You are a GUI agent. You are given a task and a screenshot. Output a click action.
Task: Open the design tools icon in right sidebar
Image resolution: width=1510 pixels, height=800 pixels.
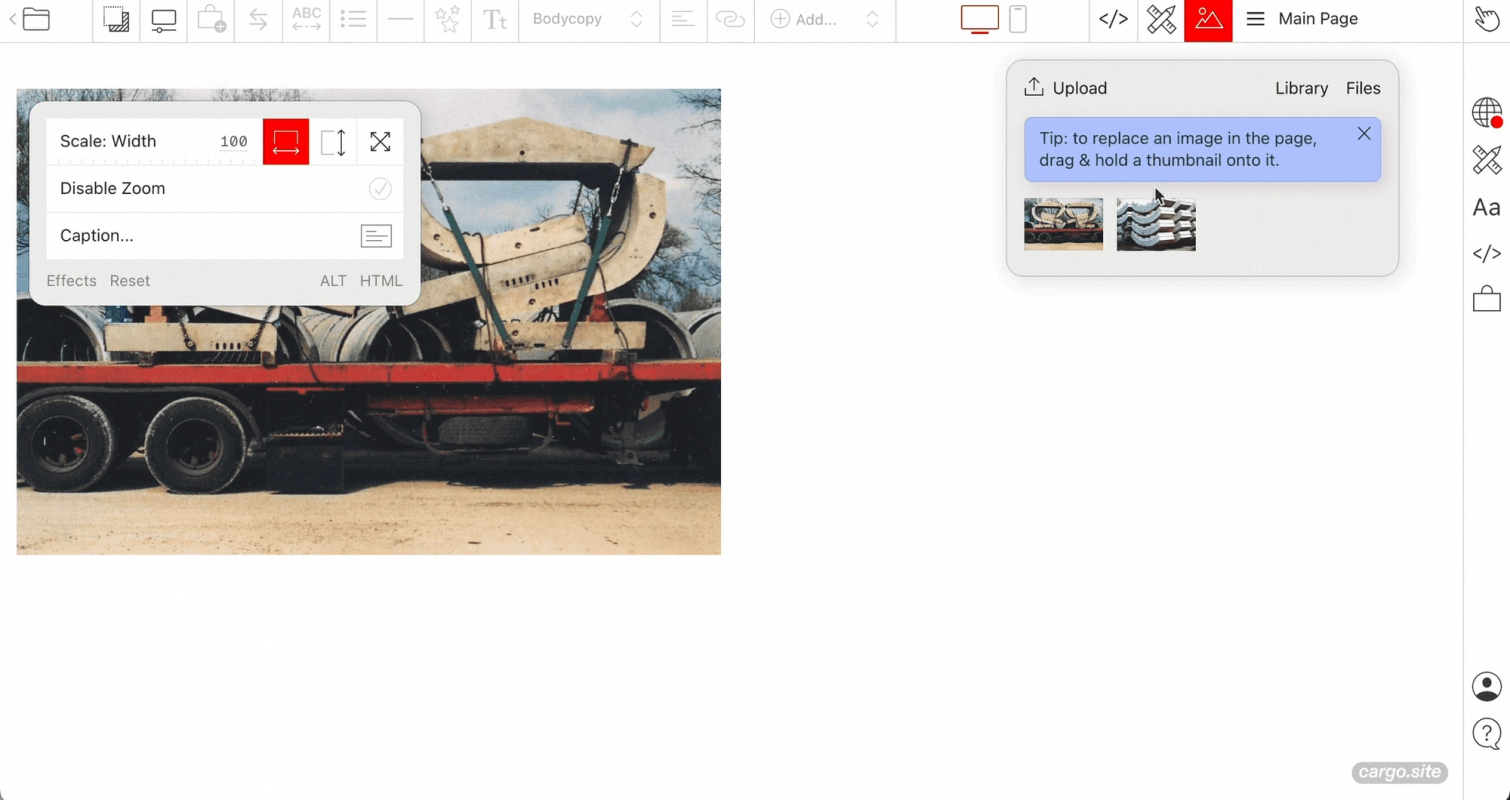tap(1487, 160)
